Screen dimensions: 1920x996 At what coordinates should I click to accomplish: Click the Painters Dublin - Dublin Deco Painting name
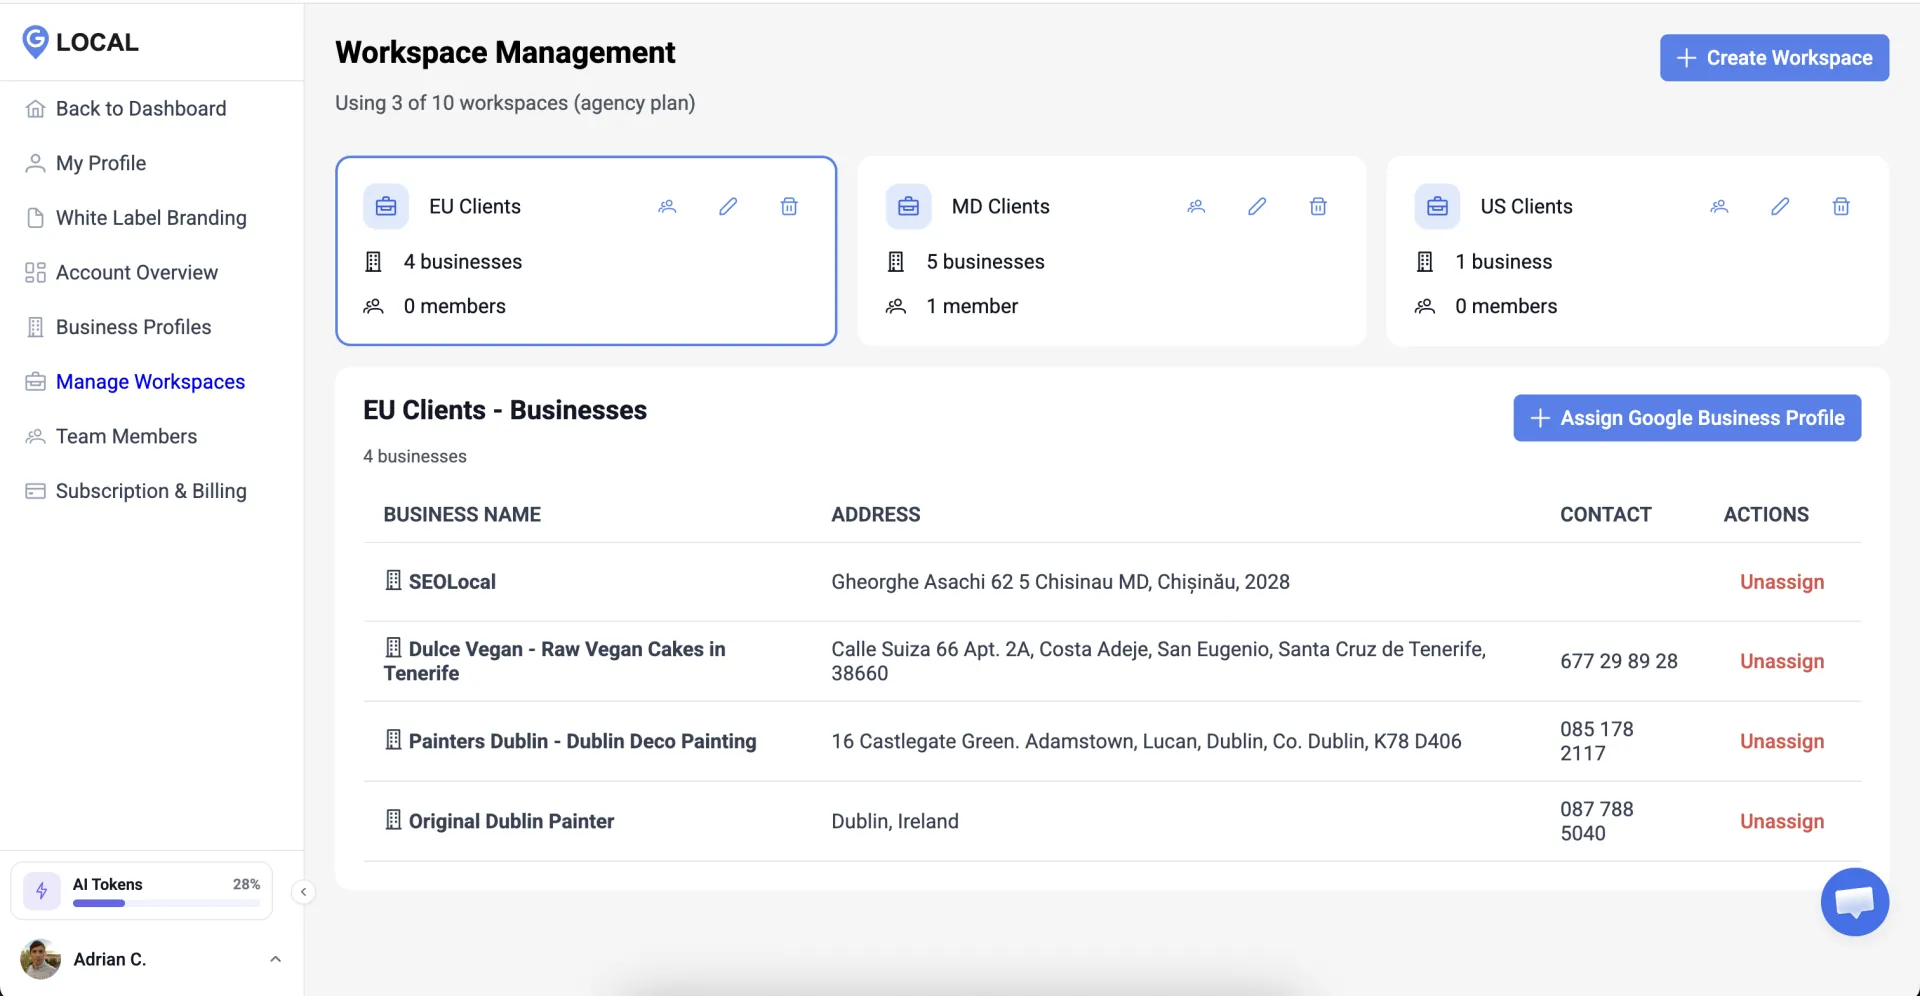coord(582,741)
